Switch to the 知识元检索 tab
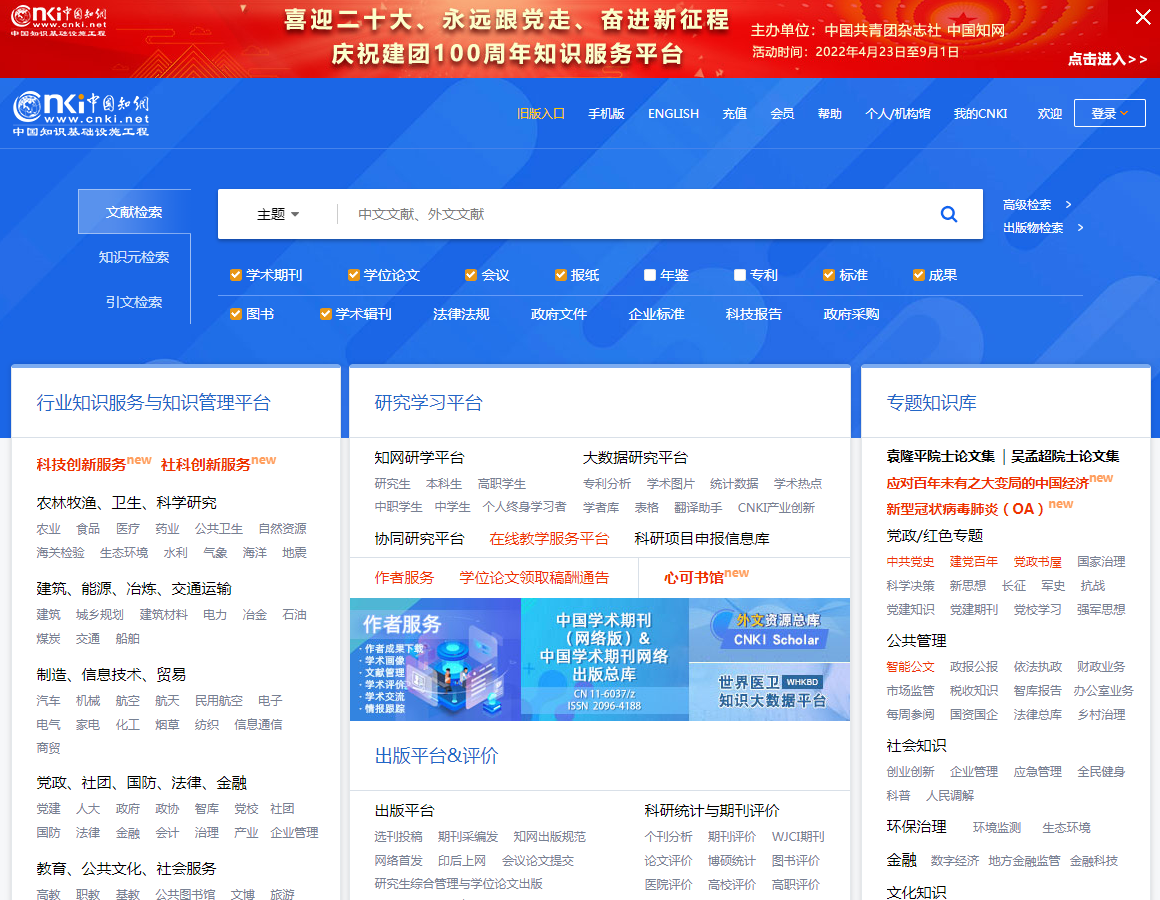1160x900 pixels. coord(134,257)
